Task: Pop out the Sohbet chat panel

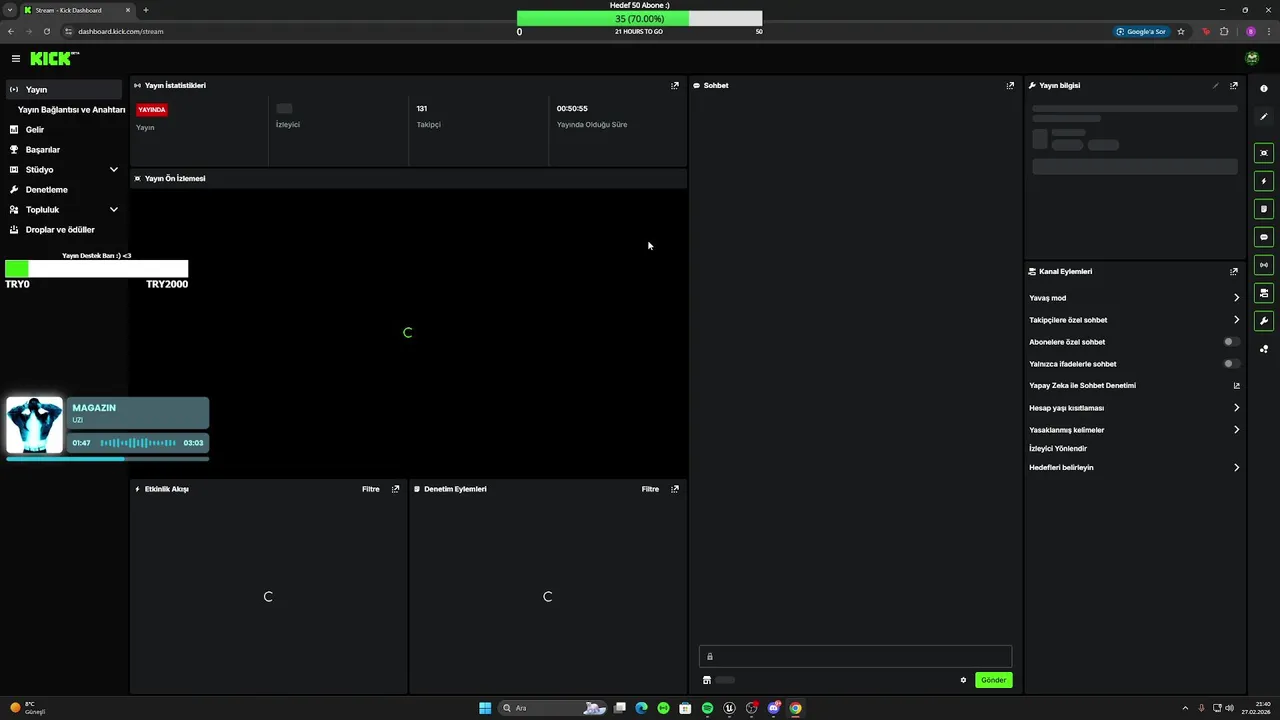Action: point(1010,86)
